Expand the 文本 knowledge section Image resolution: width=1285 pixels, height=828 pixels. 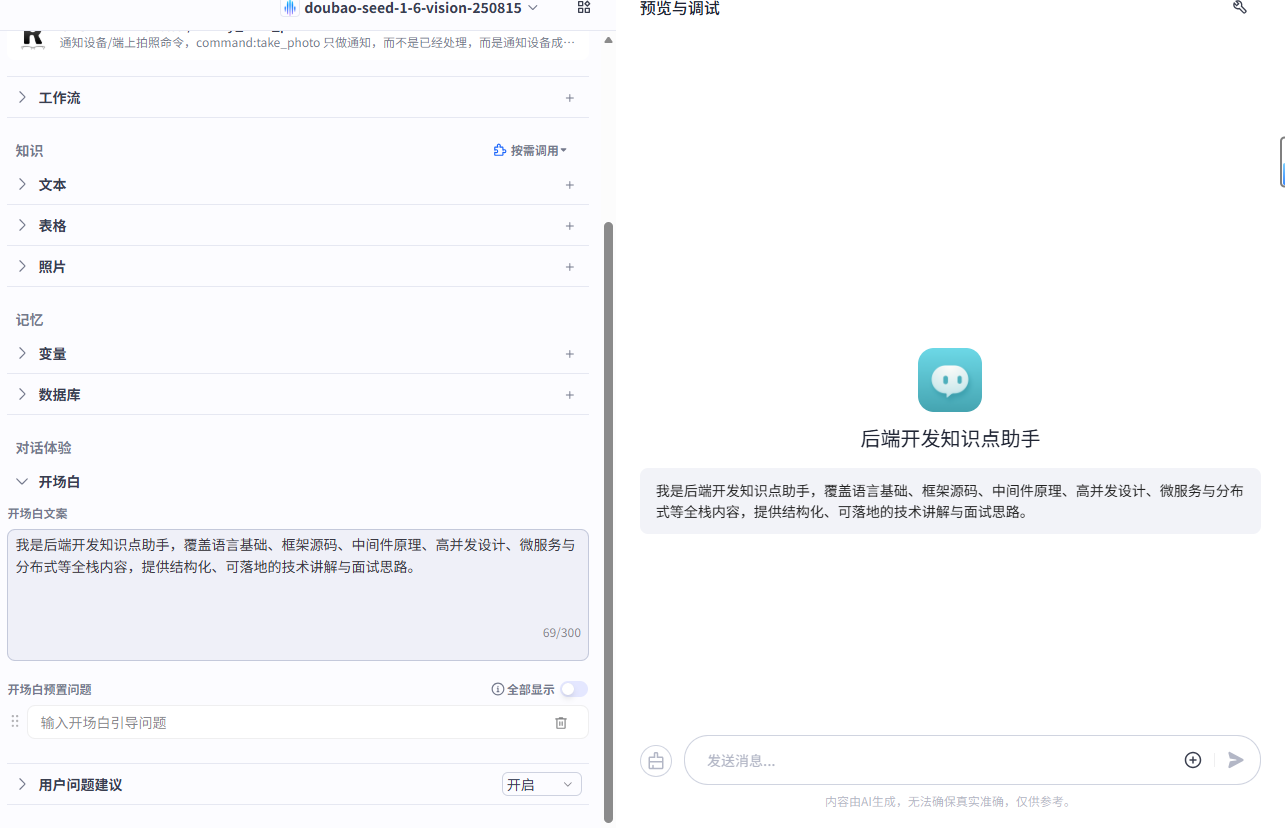pyautogui.click(x=22, y=185)
